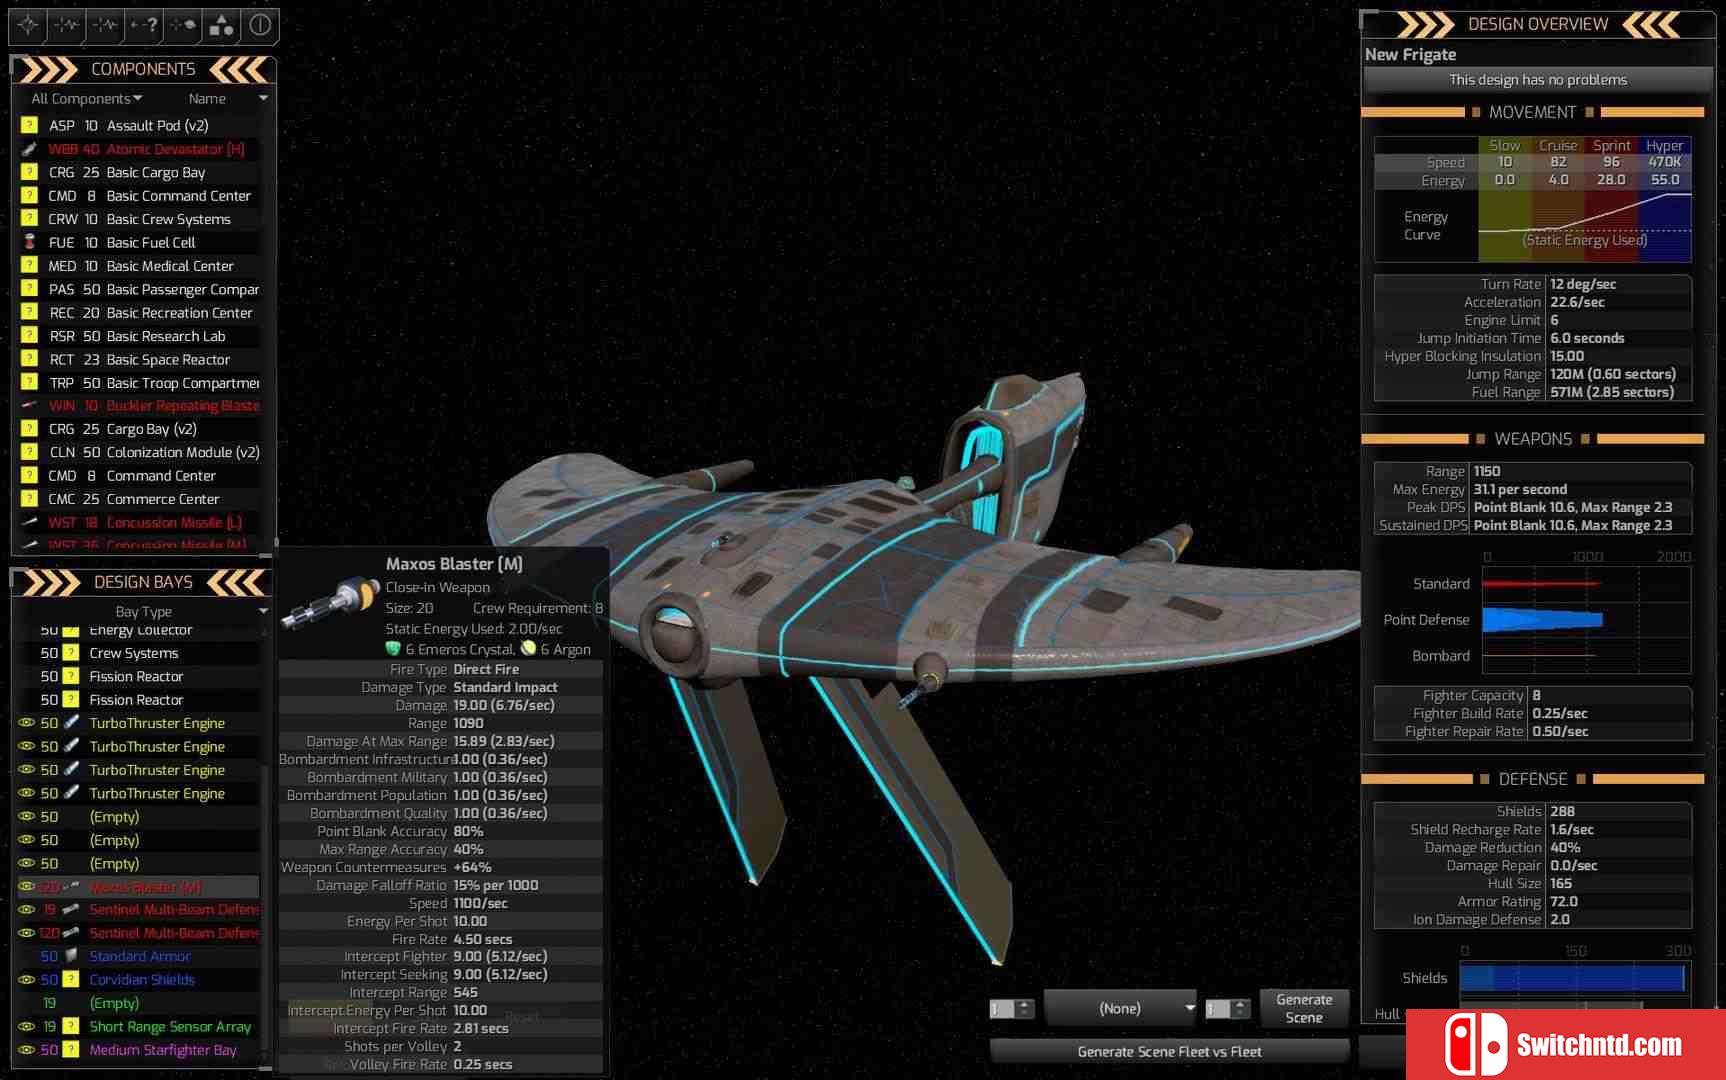The width and height of the screenshot is (1726, 1080).
Task: Click the star-and-planet toolbar icon
Action: (x=183, y=25)
